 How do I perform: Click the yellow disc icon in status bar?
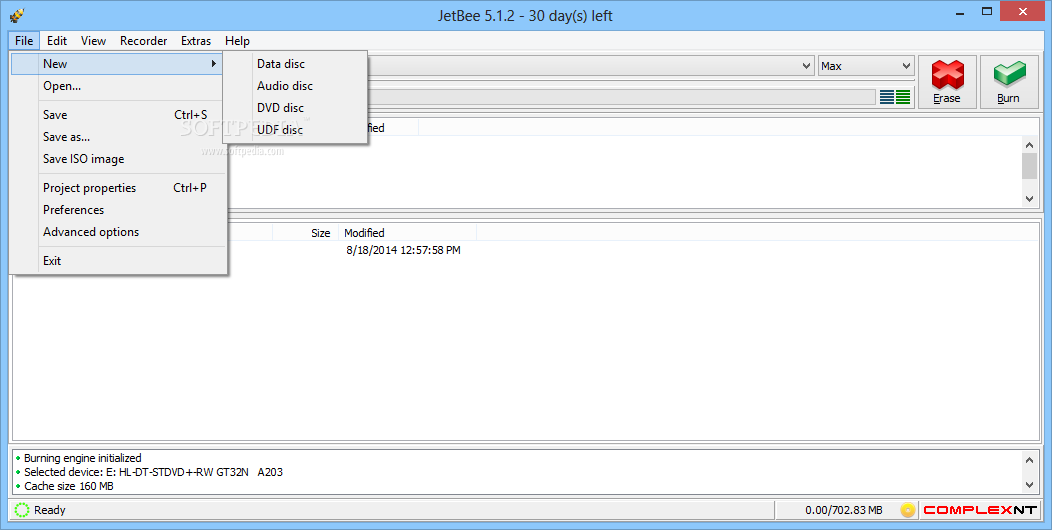(x=908, y=510)
